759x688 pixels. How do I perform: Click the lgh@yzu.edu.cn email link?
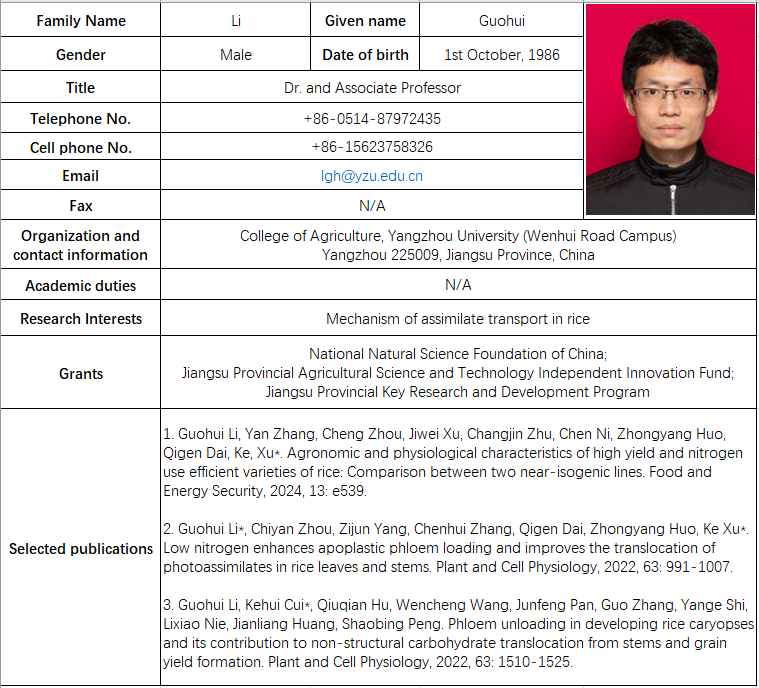tap(372, 176)
